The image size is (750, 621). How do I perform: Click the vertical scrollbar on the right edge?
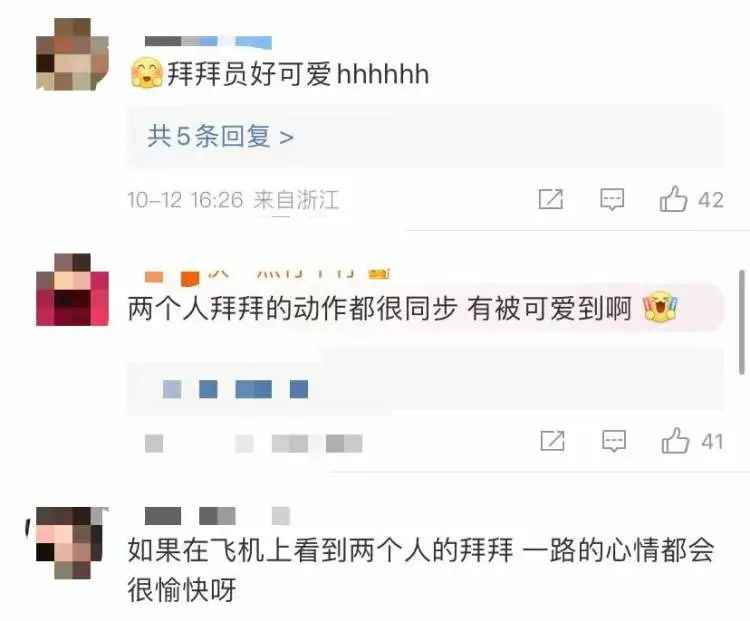point(741,322)
